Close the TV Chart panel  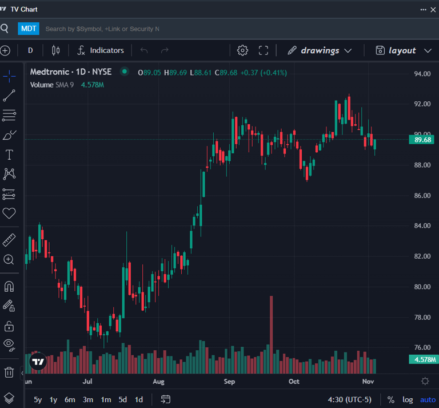click(x=433, y=10)
